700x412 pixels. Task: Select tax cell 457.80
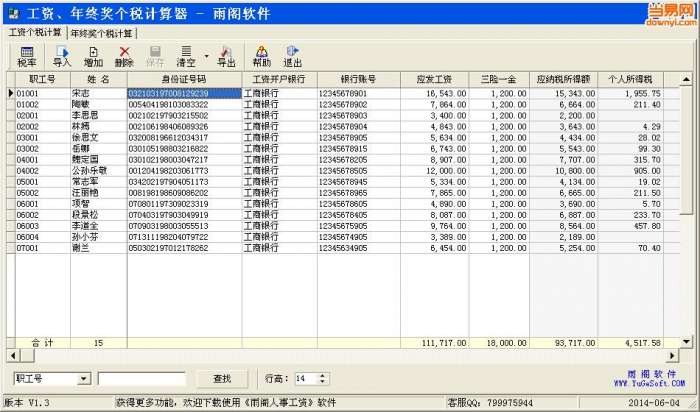[630, 226]
